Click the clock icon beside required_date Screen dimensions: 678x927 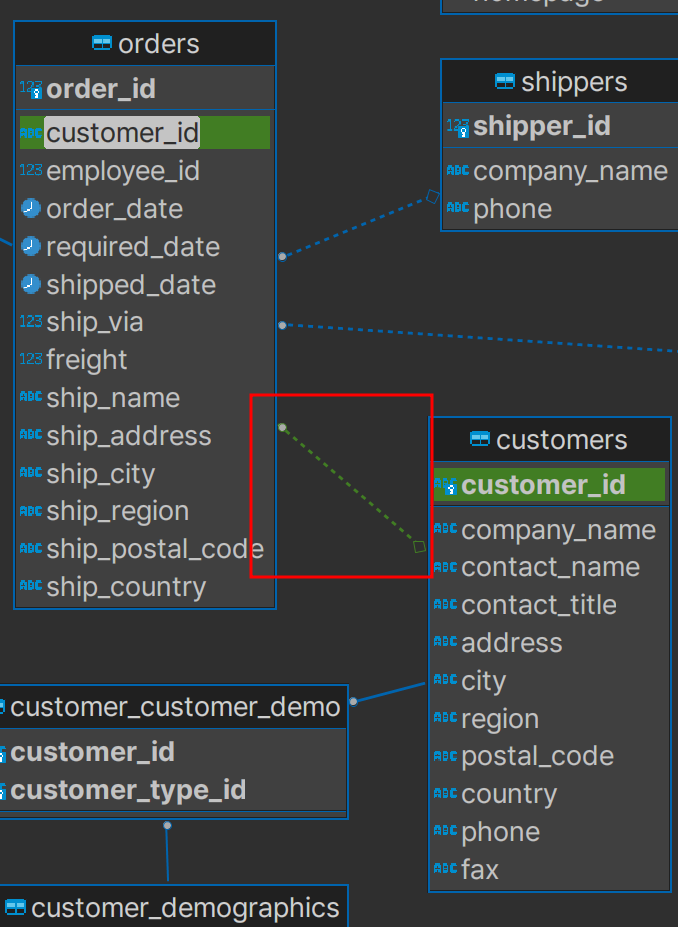click(31, 246)
